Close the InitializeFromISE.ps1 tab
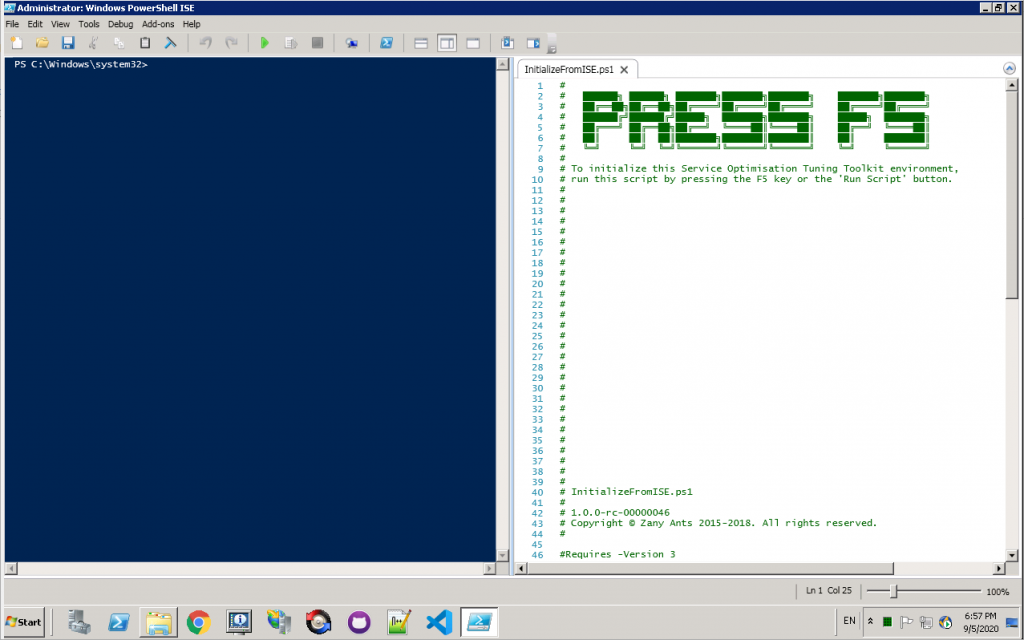Screen dimensions: 1024x640 624,69
